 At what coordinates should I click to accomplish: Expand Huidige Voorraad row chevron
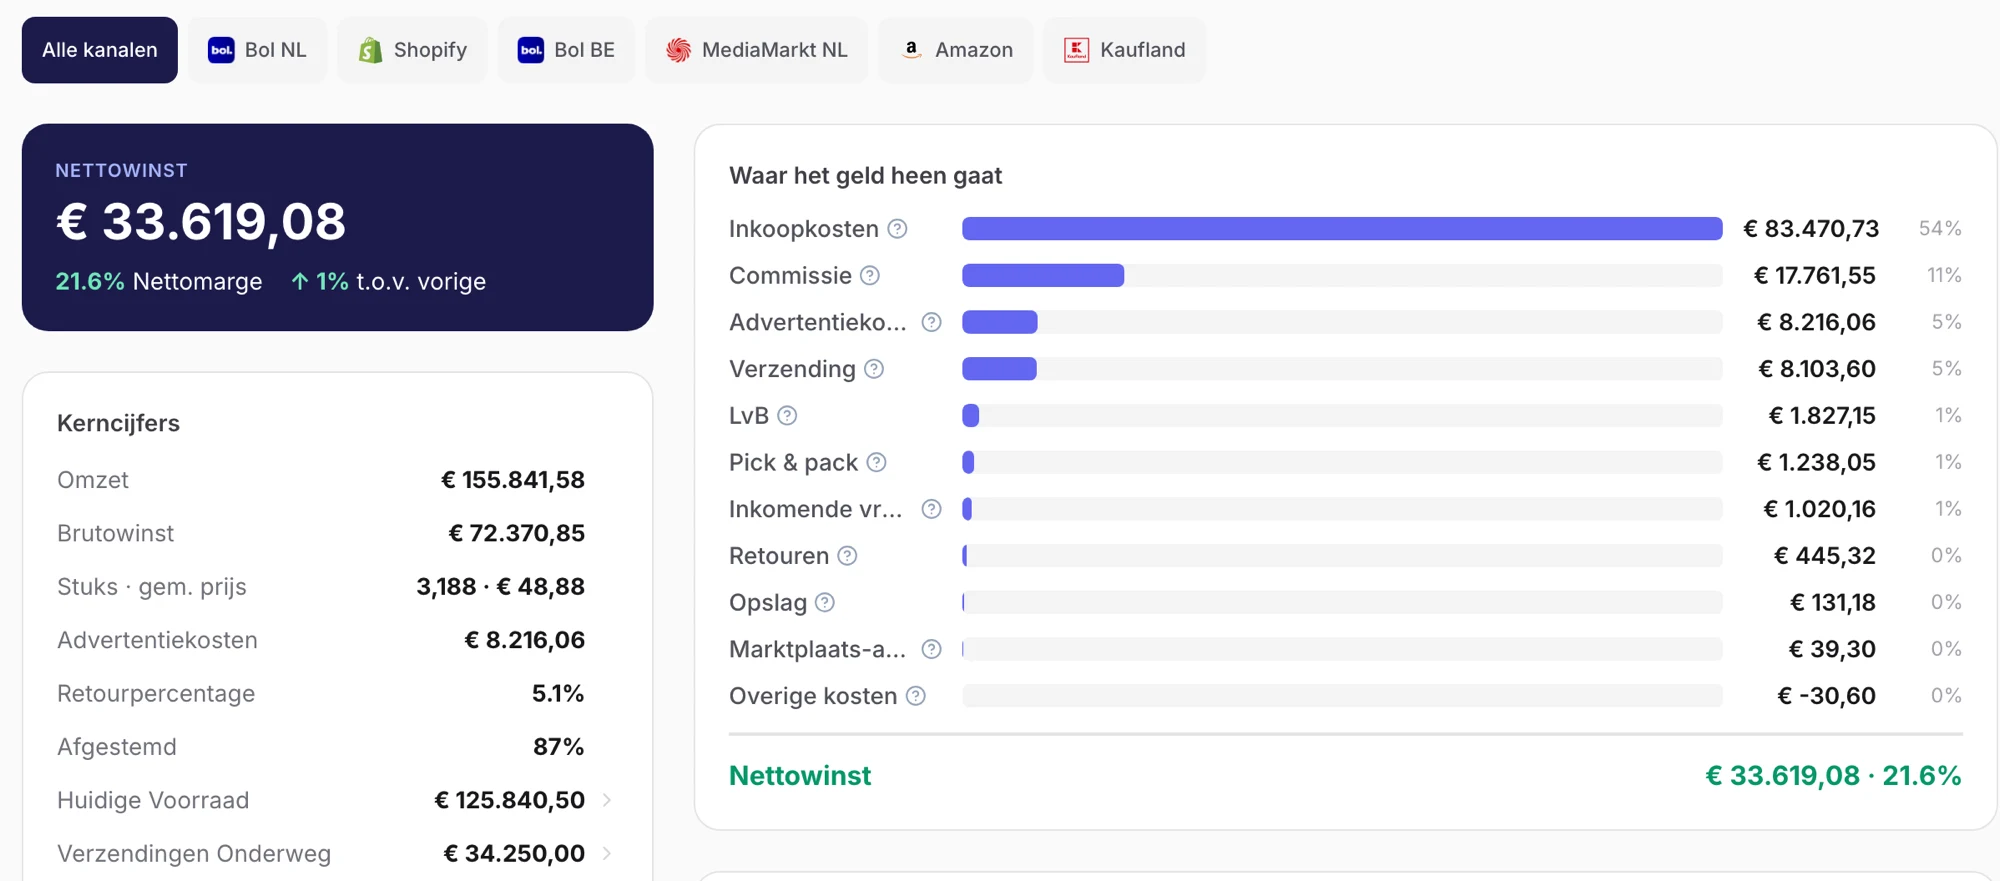tap(607, 800)
